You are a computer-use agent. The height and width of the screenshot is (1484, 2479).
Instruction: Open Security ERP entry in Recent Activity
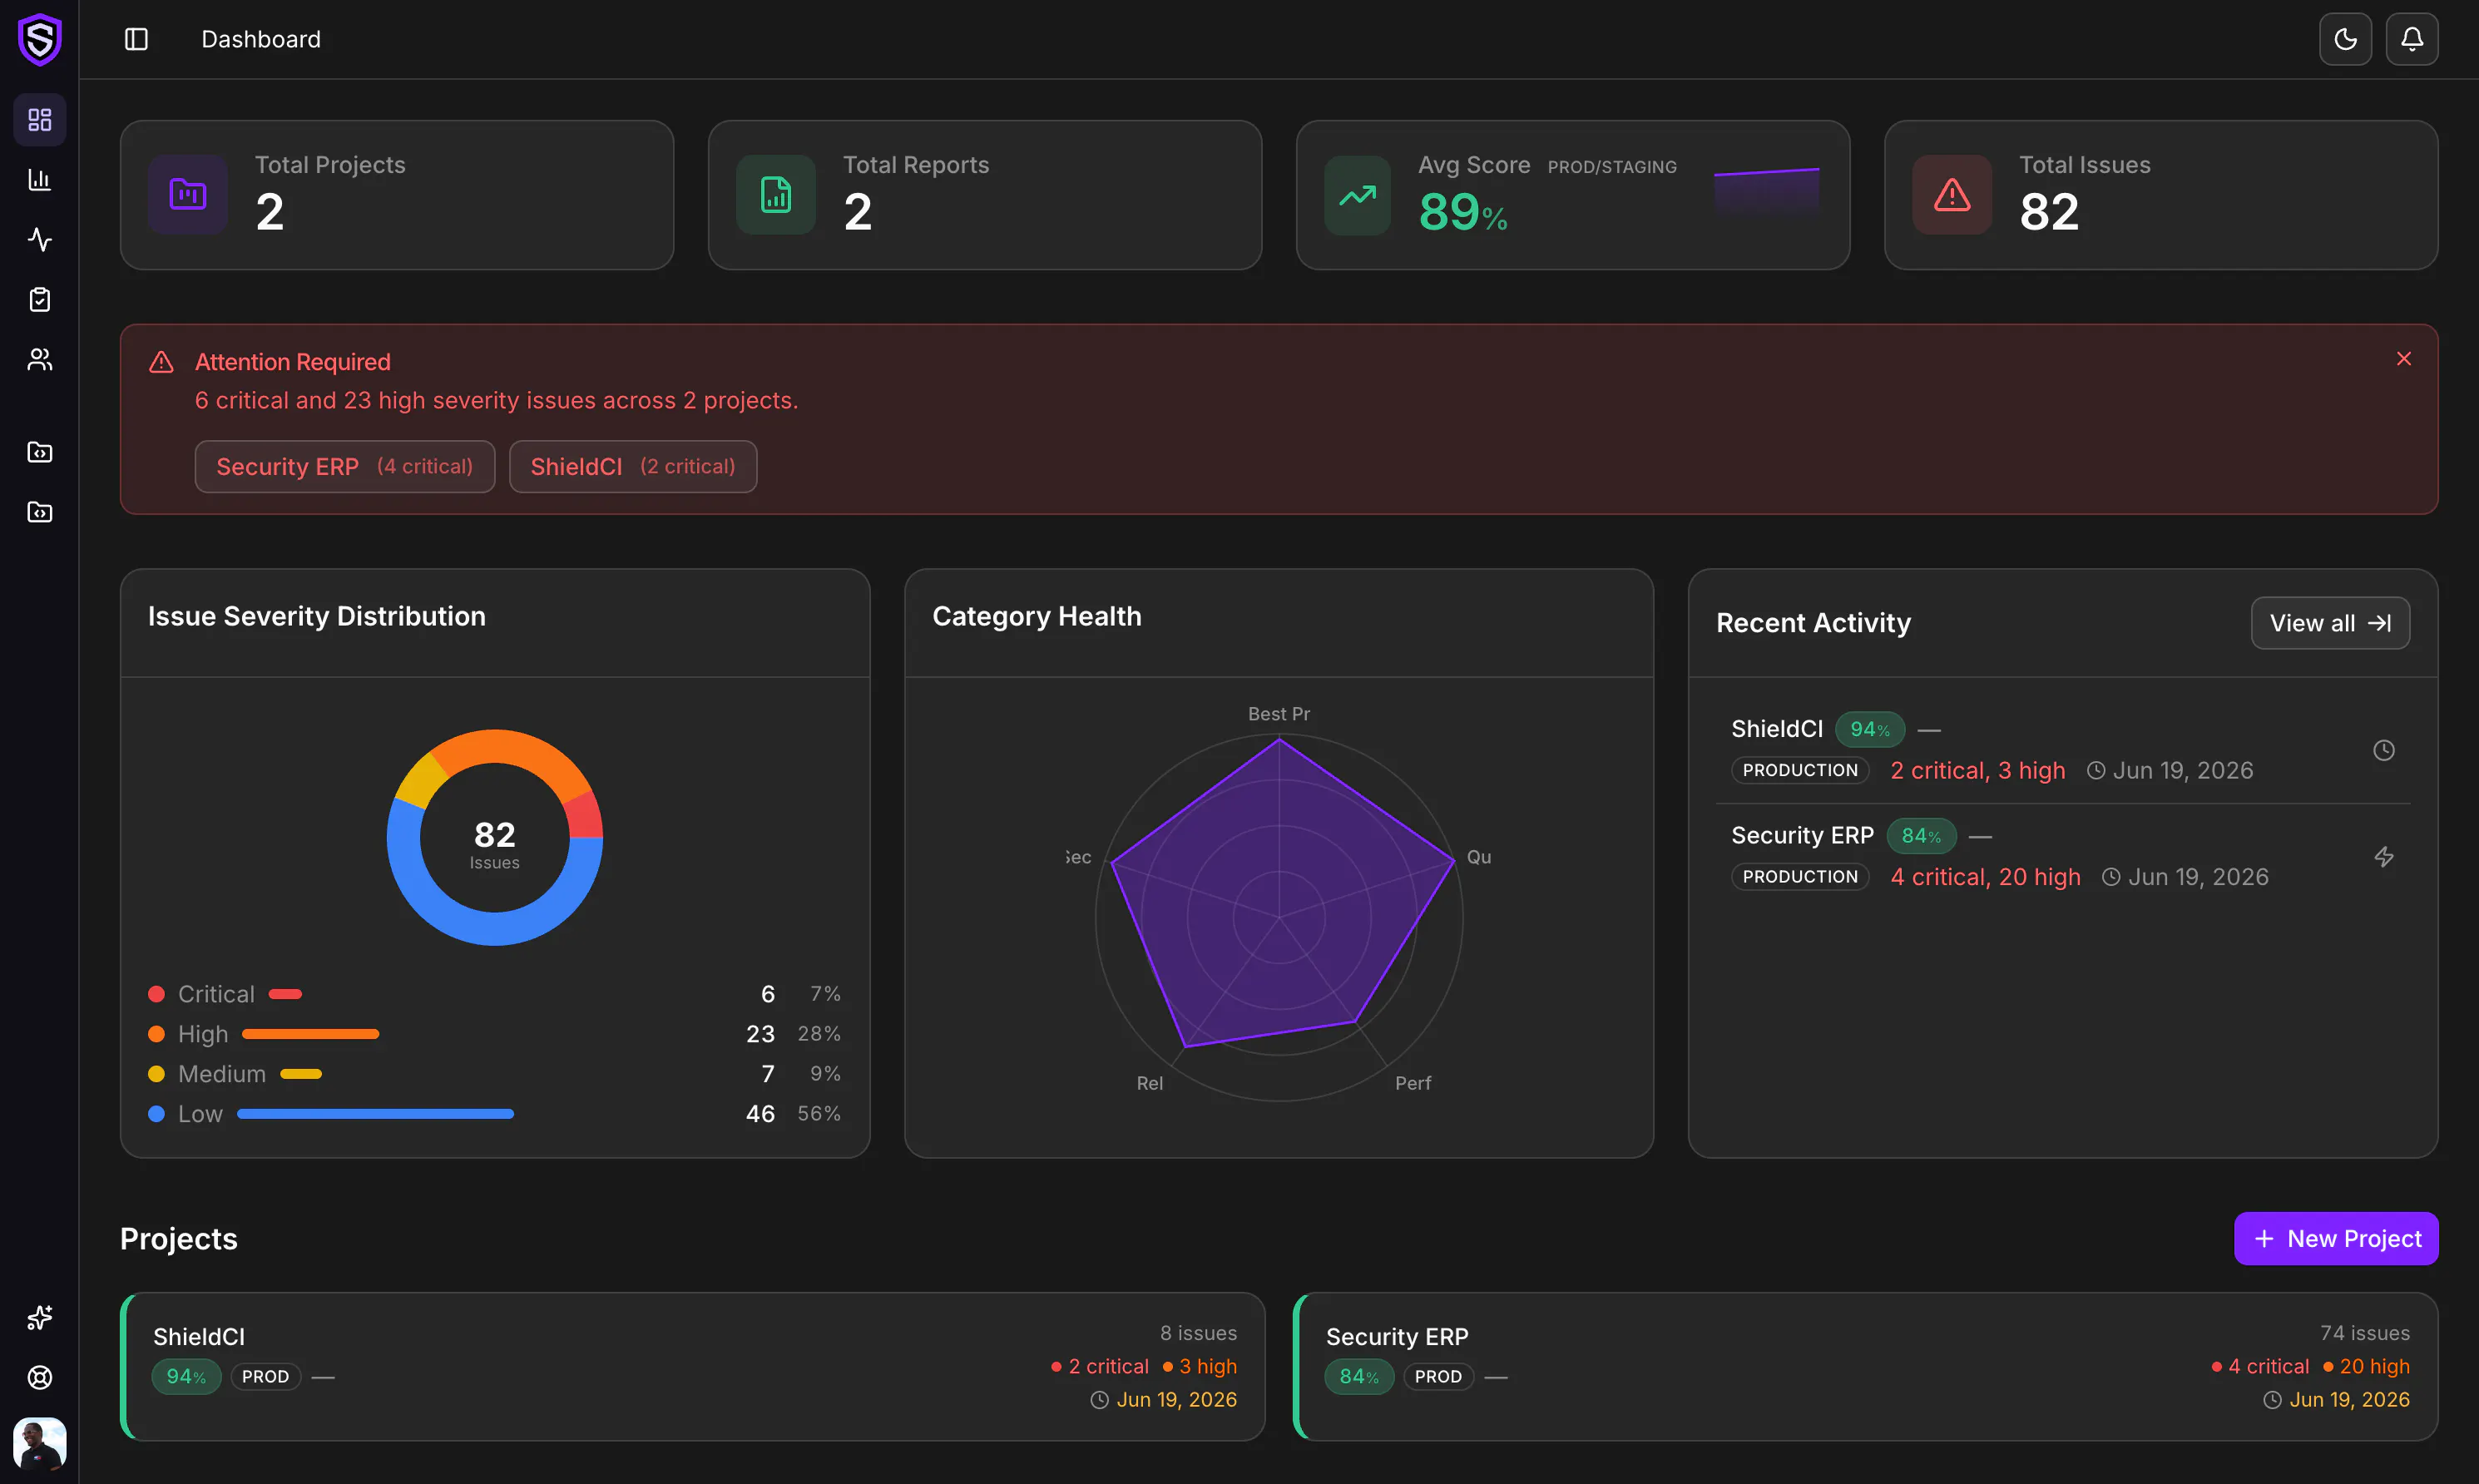2062,856
